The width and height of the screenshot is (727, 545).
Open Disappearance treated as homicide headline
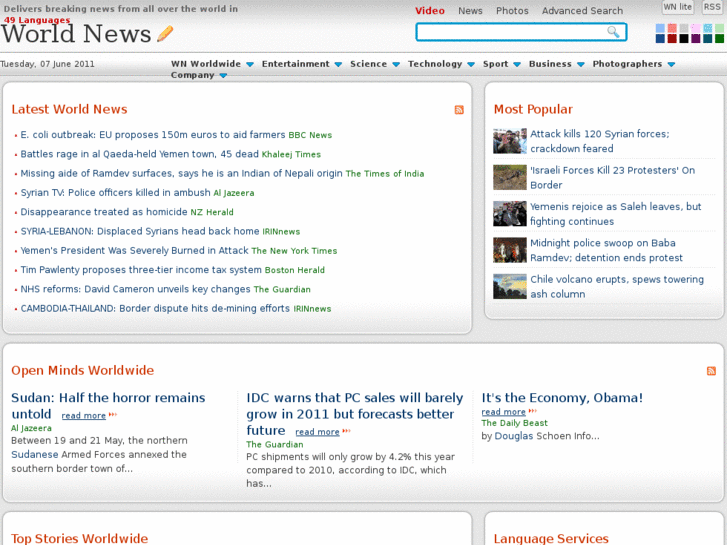pyautogui.click(x=104, y=212)
